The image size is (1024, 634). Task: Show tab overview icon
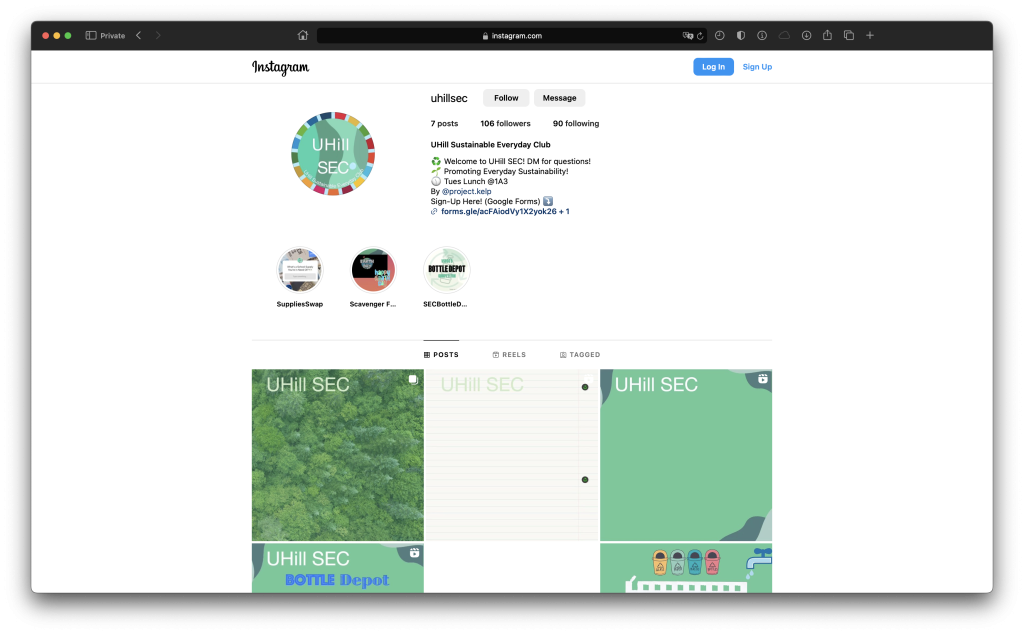(849, 35)
